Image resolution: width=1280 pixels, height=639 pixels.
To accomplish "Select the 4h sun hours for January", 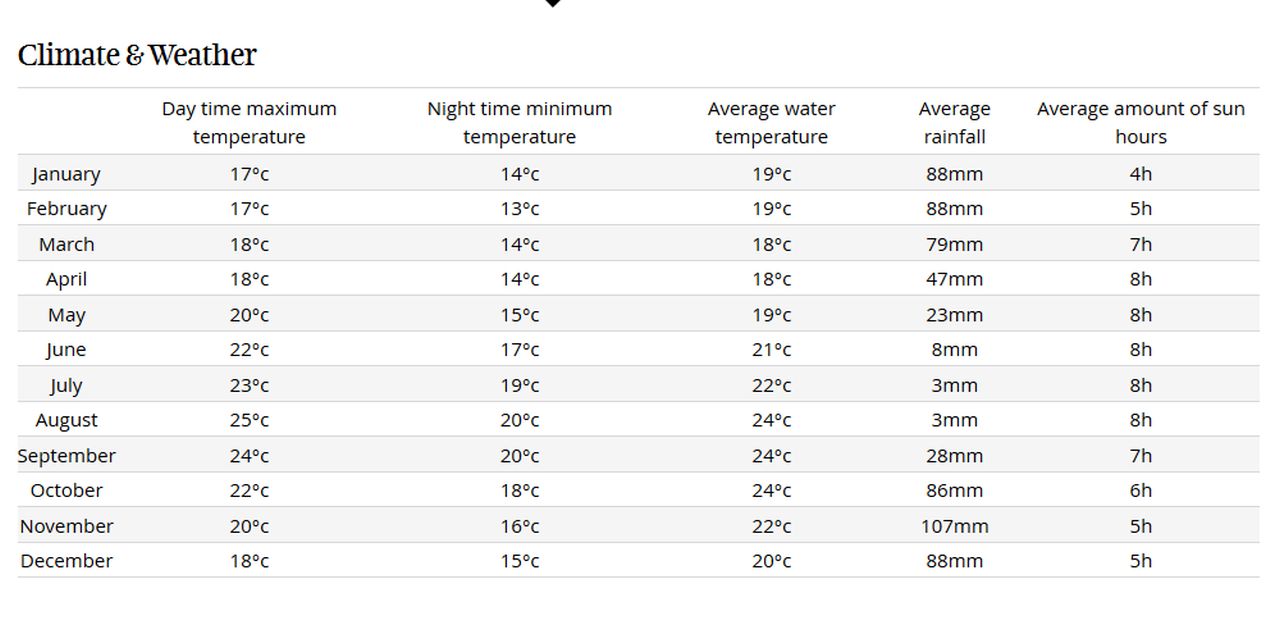I will (1140, 174).
